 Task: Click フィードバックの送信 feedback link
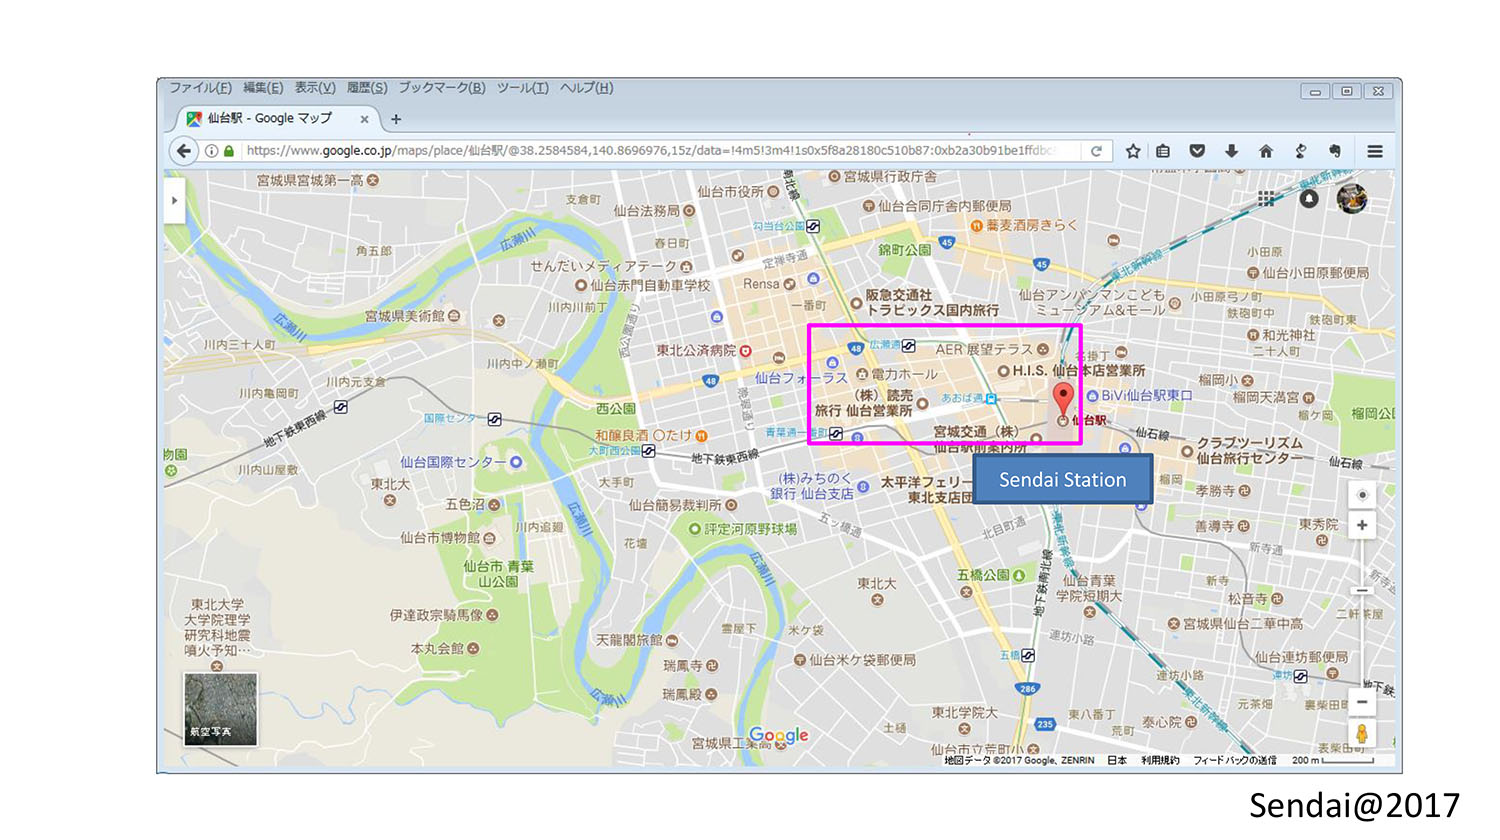[1235, 761]
